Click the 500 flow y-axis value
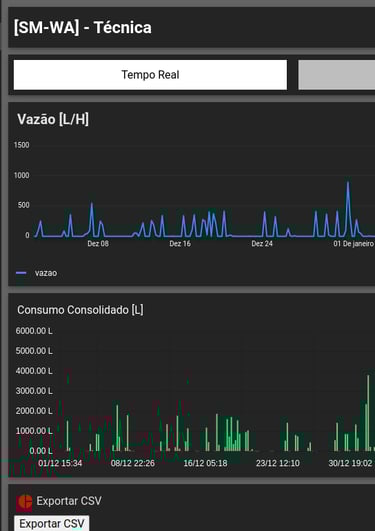The height and width of the screenshot is (531, 375). pyautogui.click(x=24, y=205)
